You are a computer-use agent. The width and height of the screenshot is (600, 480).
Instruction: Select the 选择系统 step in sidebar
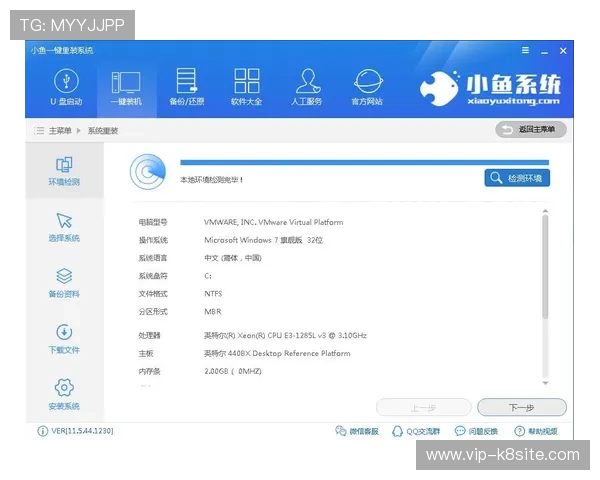[64, 228]
